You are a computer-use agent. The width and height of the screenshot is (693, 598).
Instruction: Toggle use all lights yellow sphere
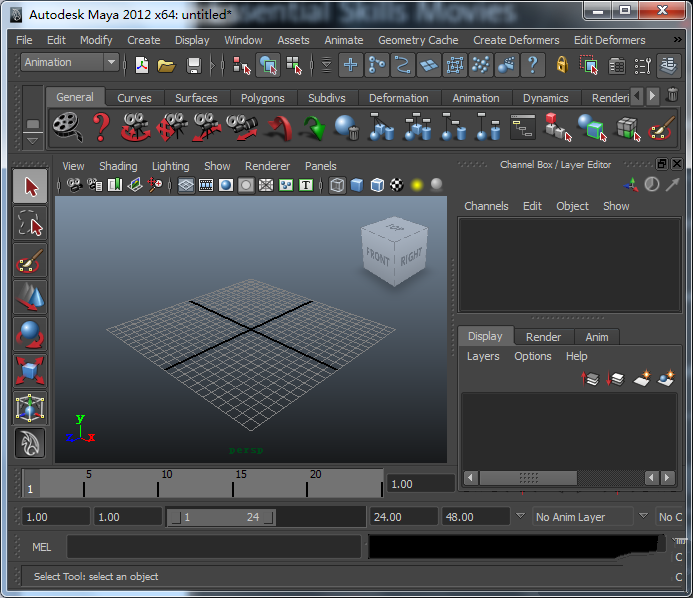[x=417, y=185]
